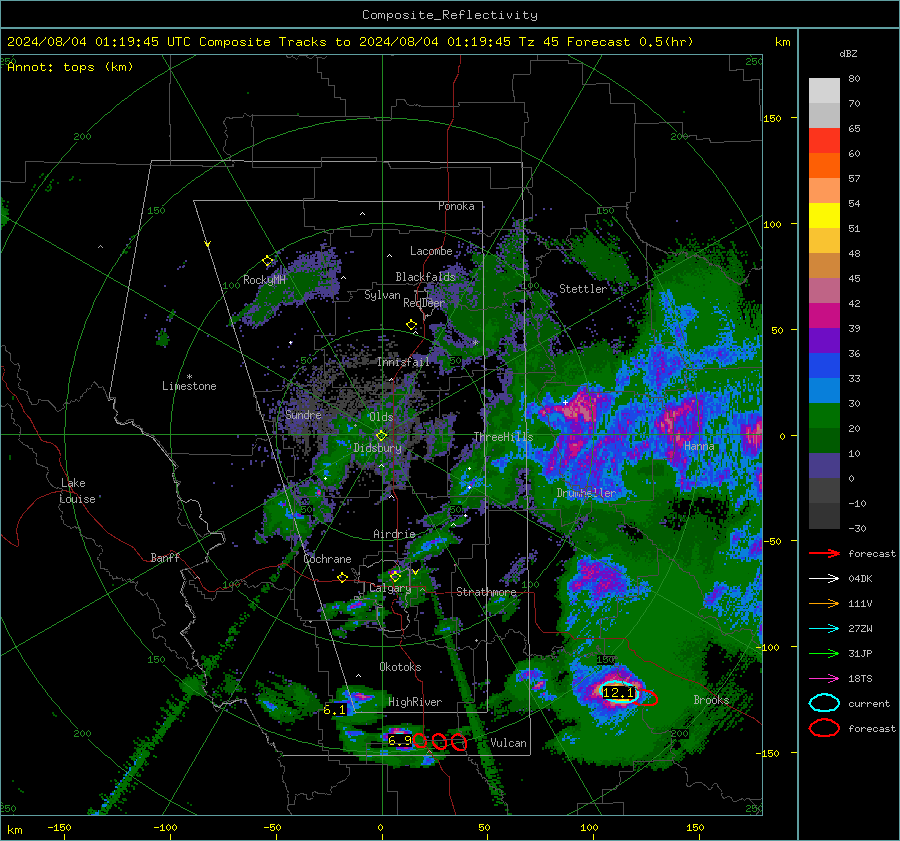
Task: Click the Drumheller city label
Action: coord(586,493)
